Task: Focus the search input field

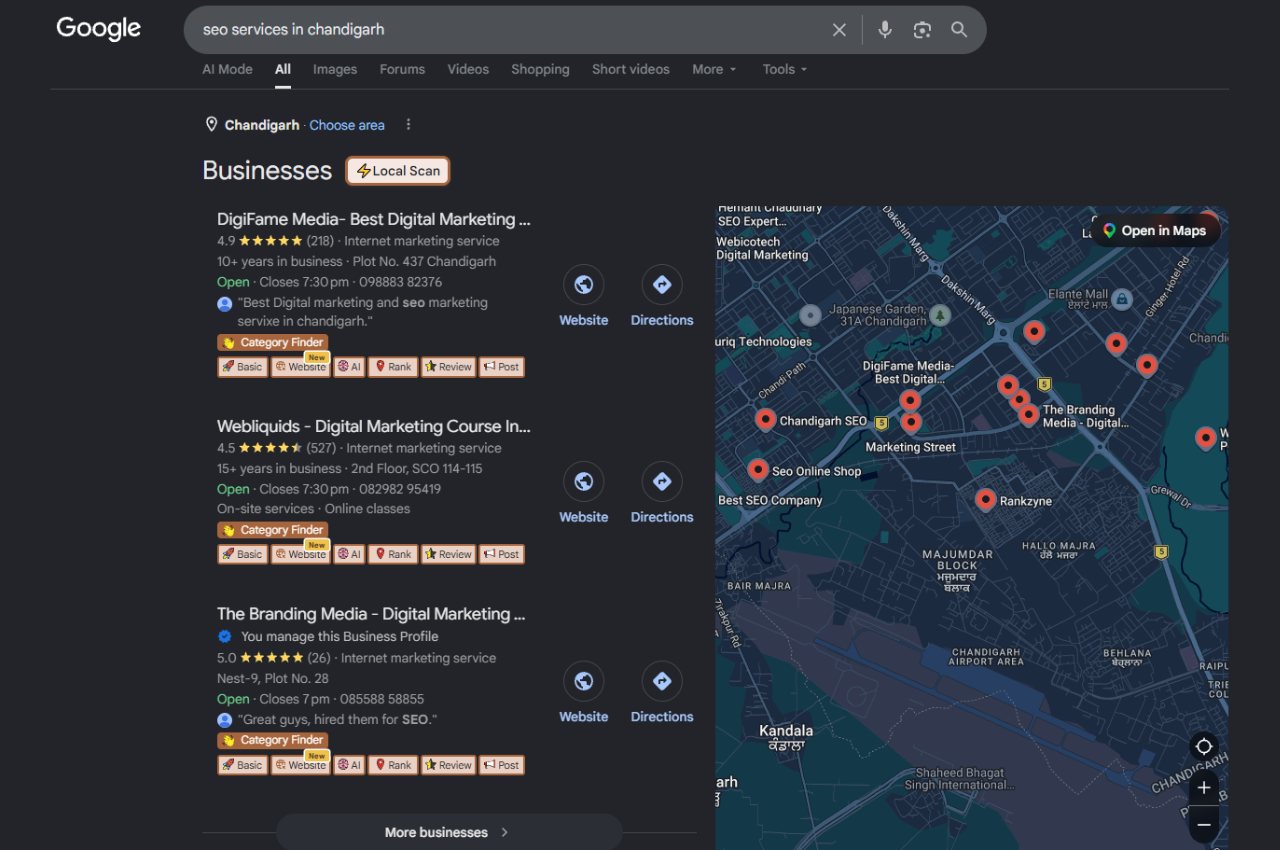Action: point(510,30)
